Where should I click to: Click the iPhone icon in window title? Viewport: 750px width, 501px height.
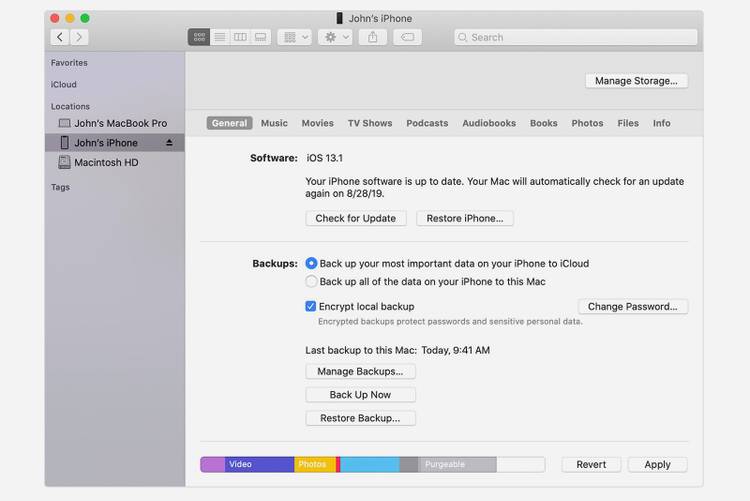340,18
